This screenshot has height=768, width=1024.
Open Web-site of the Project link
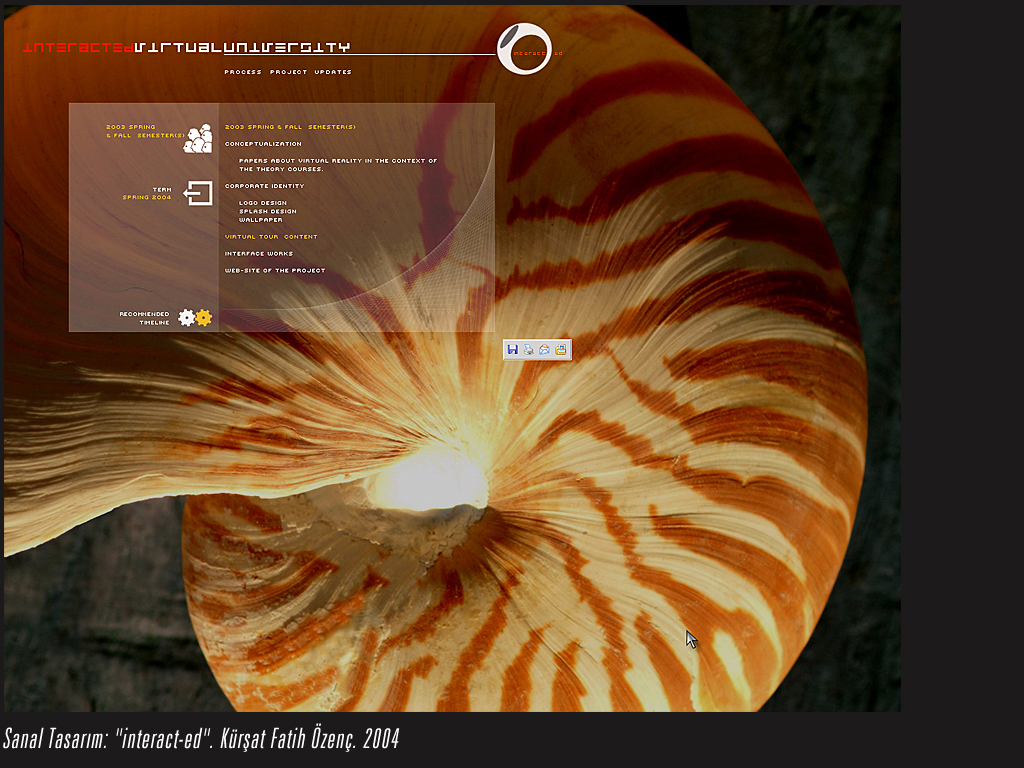coord(275,271)
